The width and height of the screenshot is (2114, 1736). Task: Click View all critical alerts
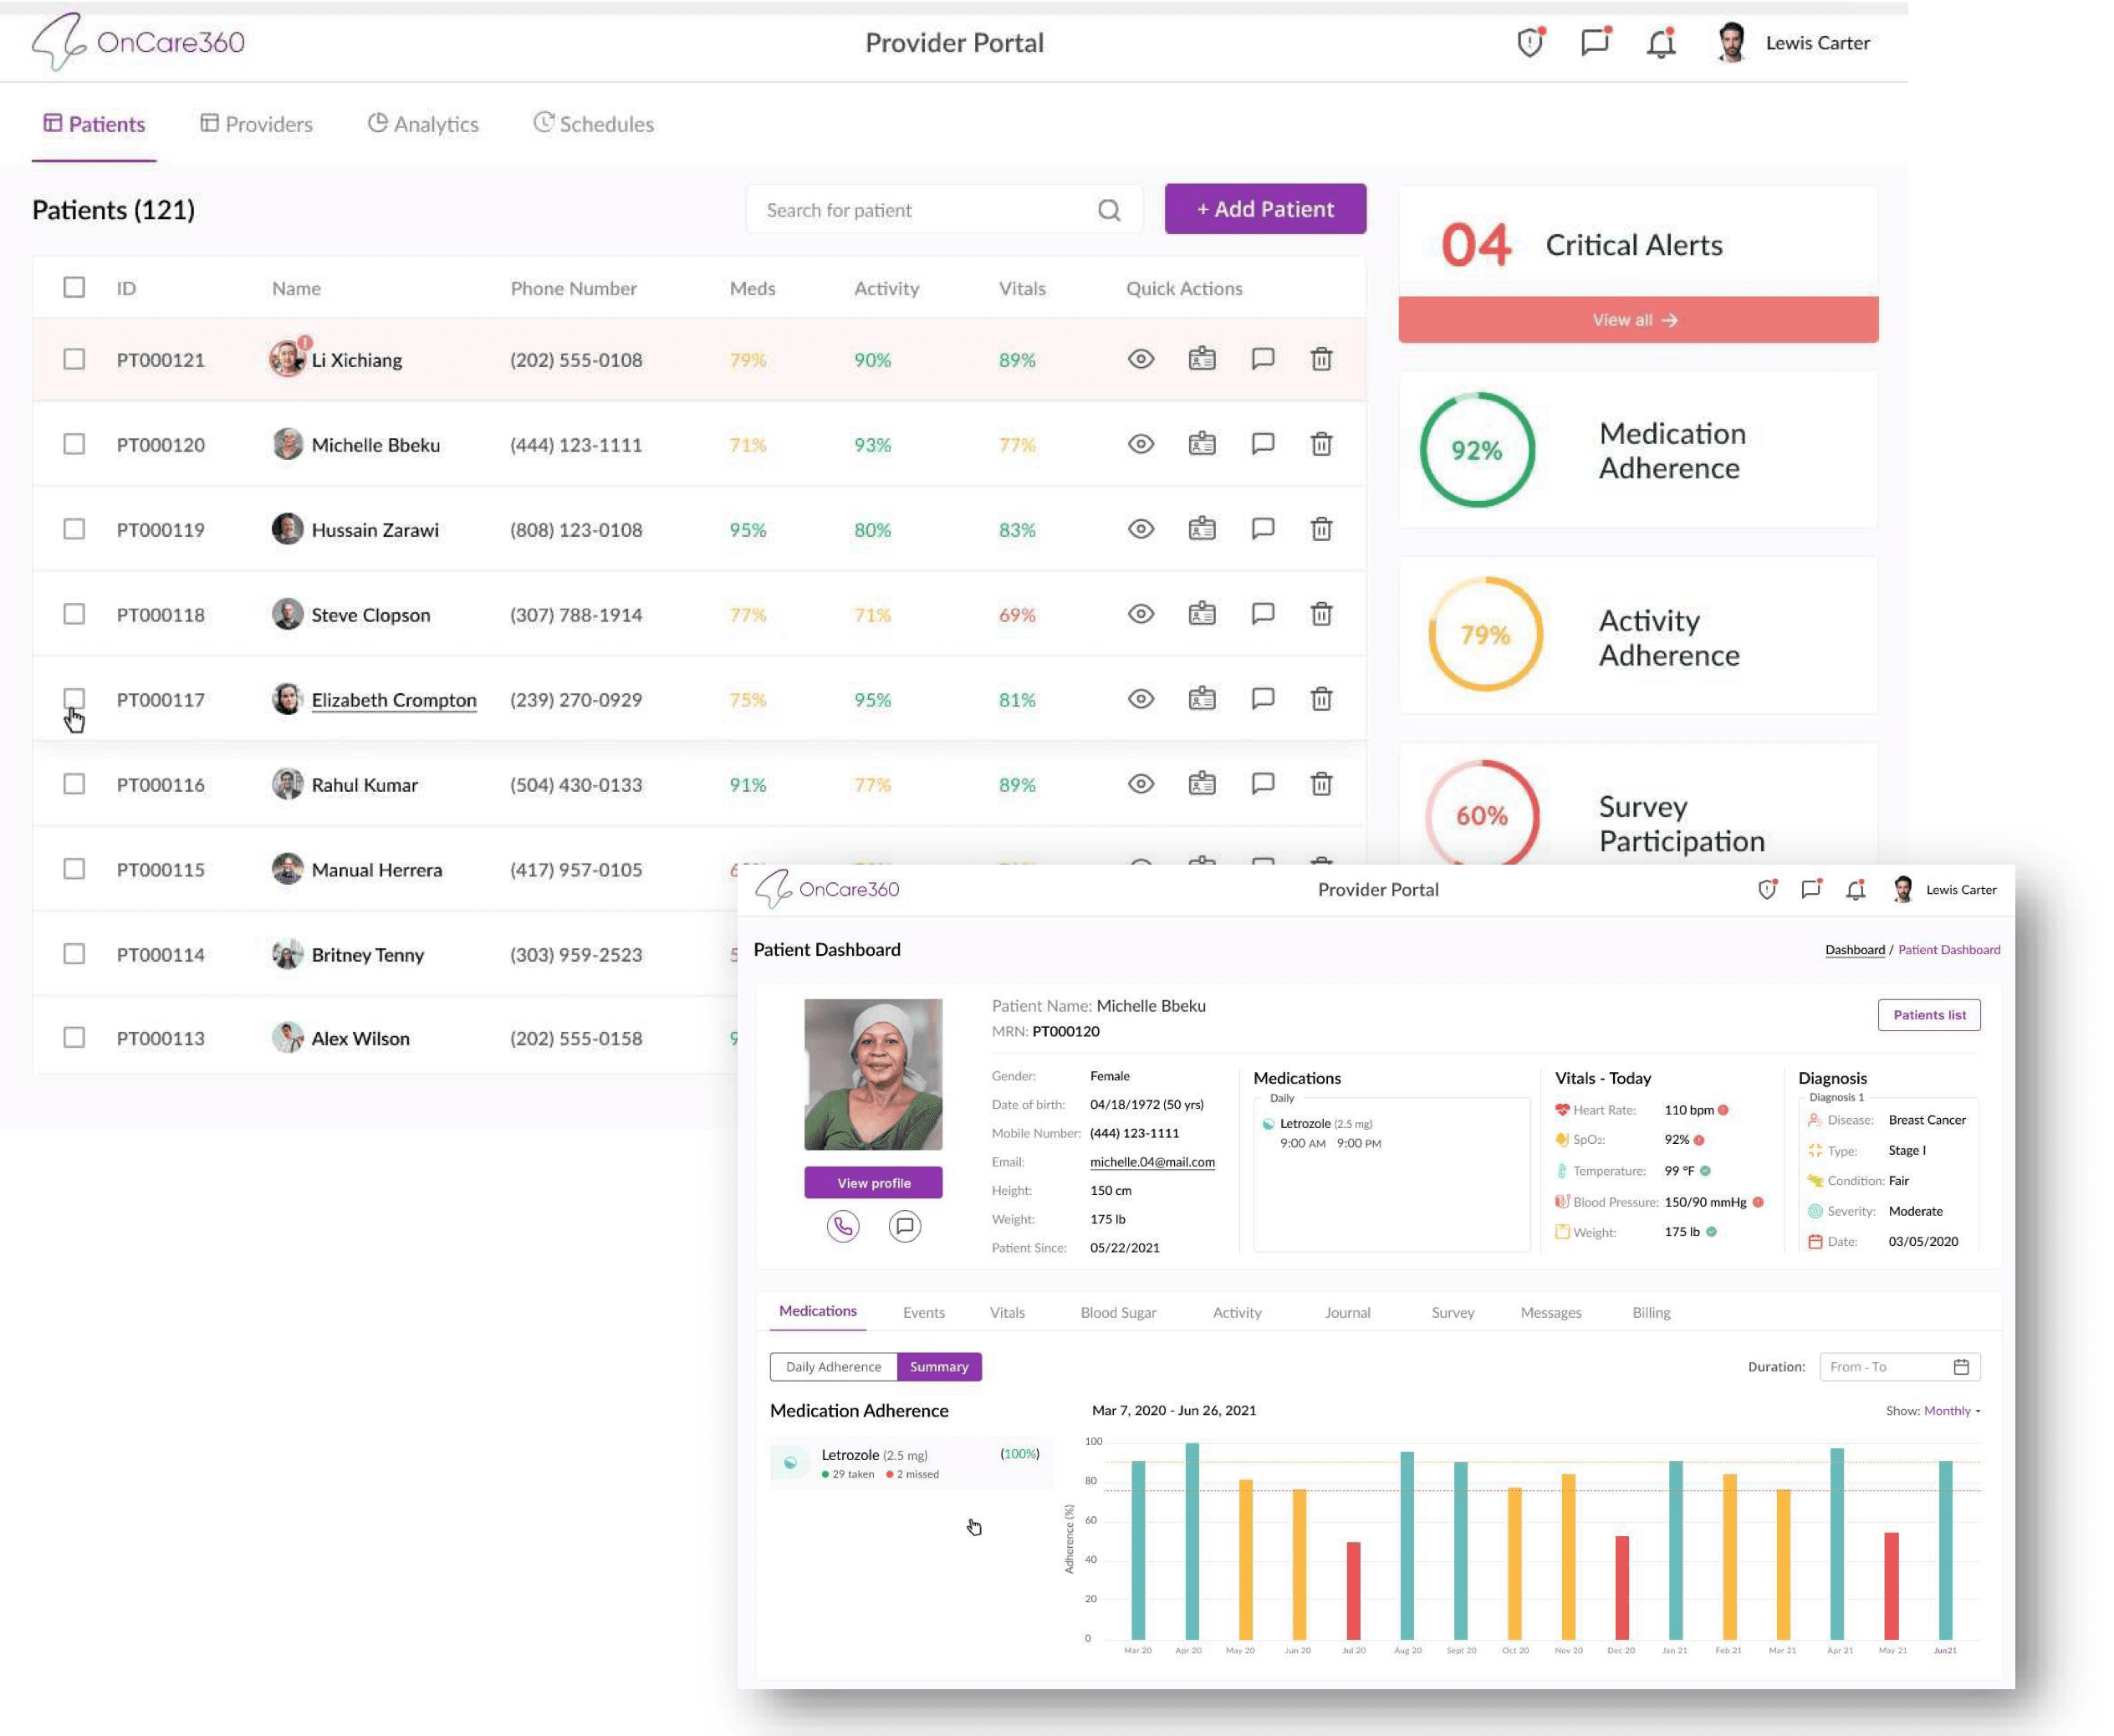(1638, 320)
